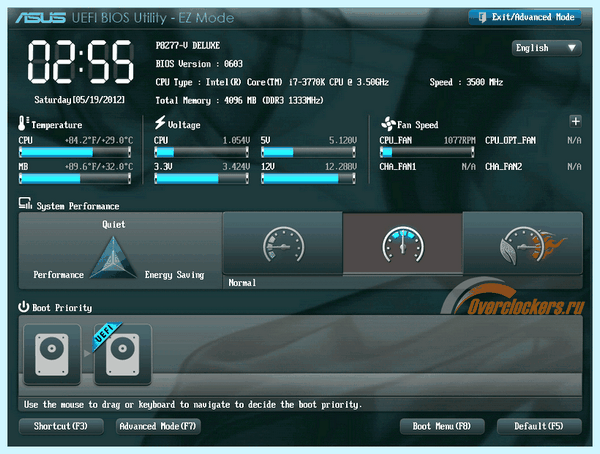Click the 12V voltage bar
This screenshot has width=600, height=454.
pos(308,178)
